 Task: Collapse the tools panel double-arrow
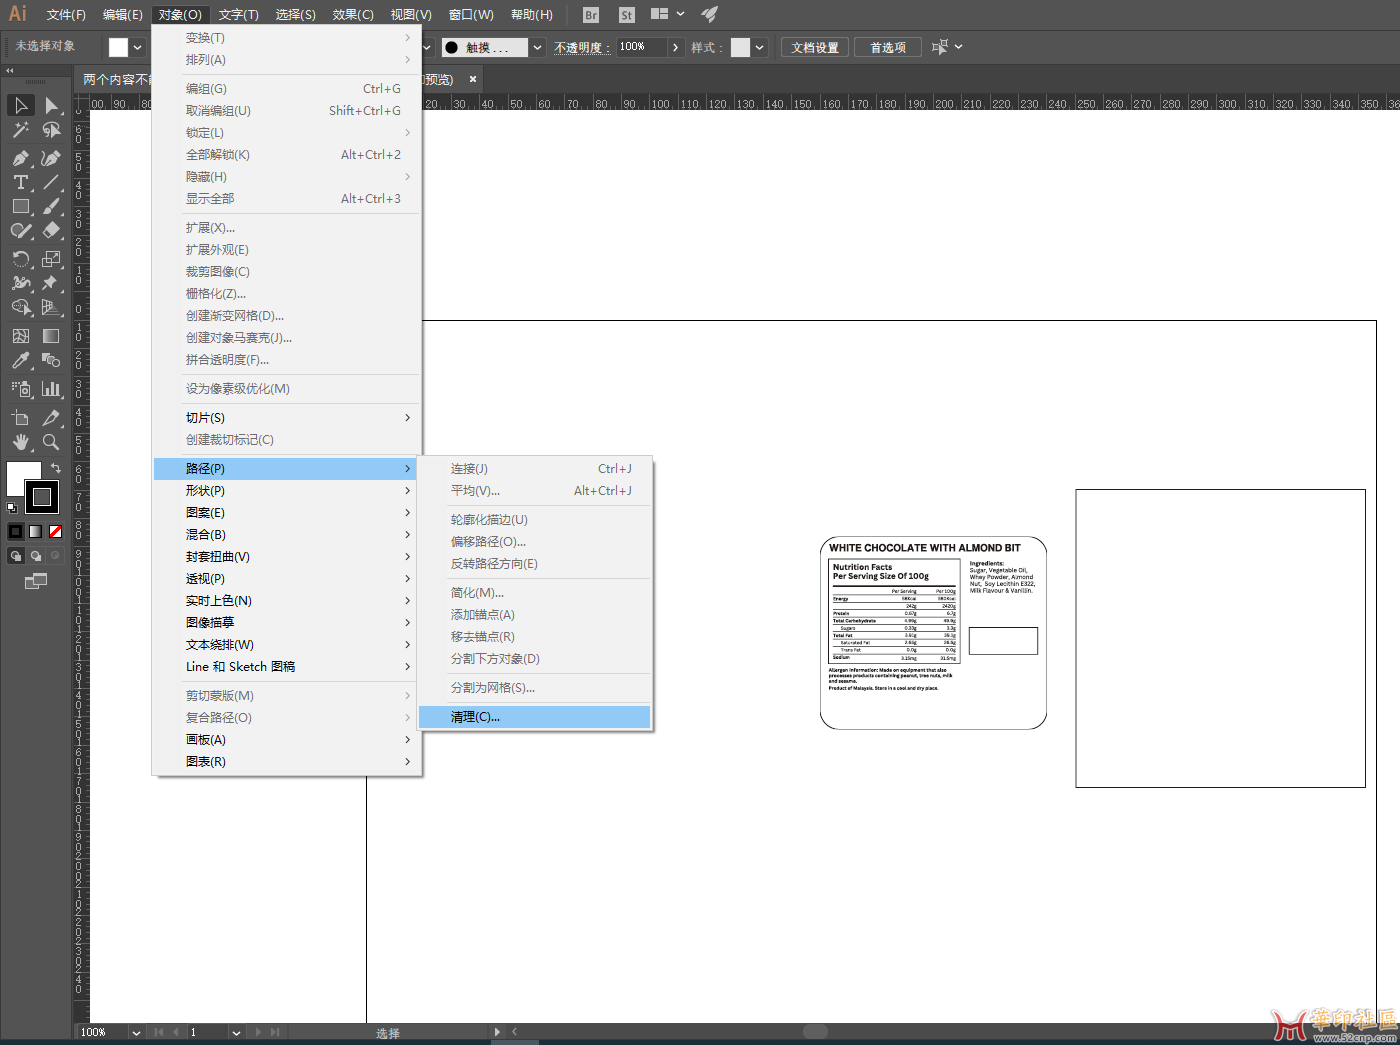[x=10, y=71]
